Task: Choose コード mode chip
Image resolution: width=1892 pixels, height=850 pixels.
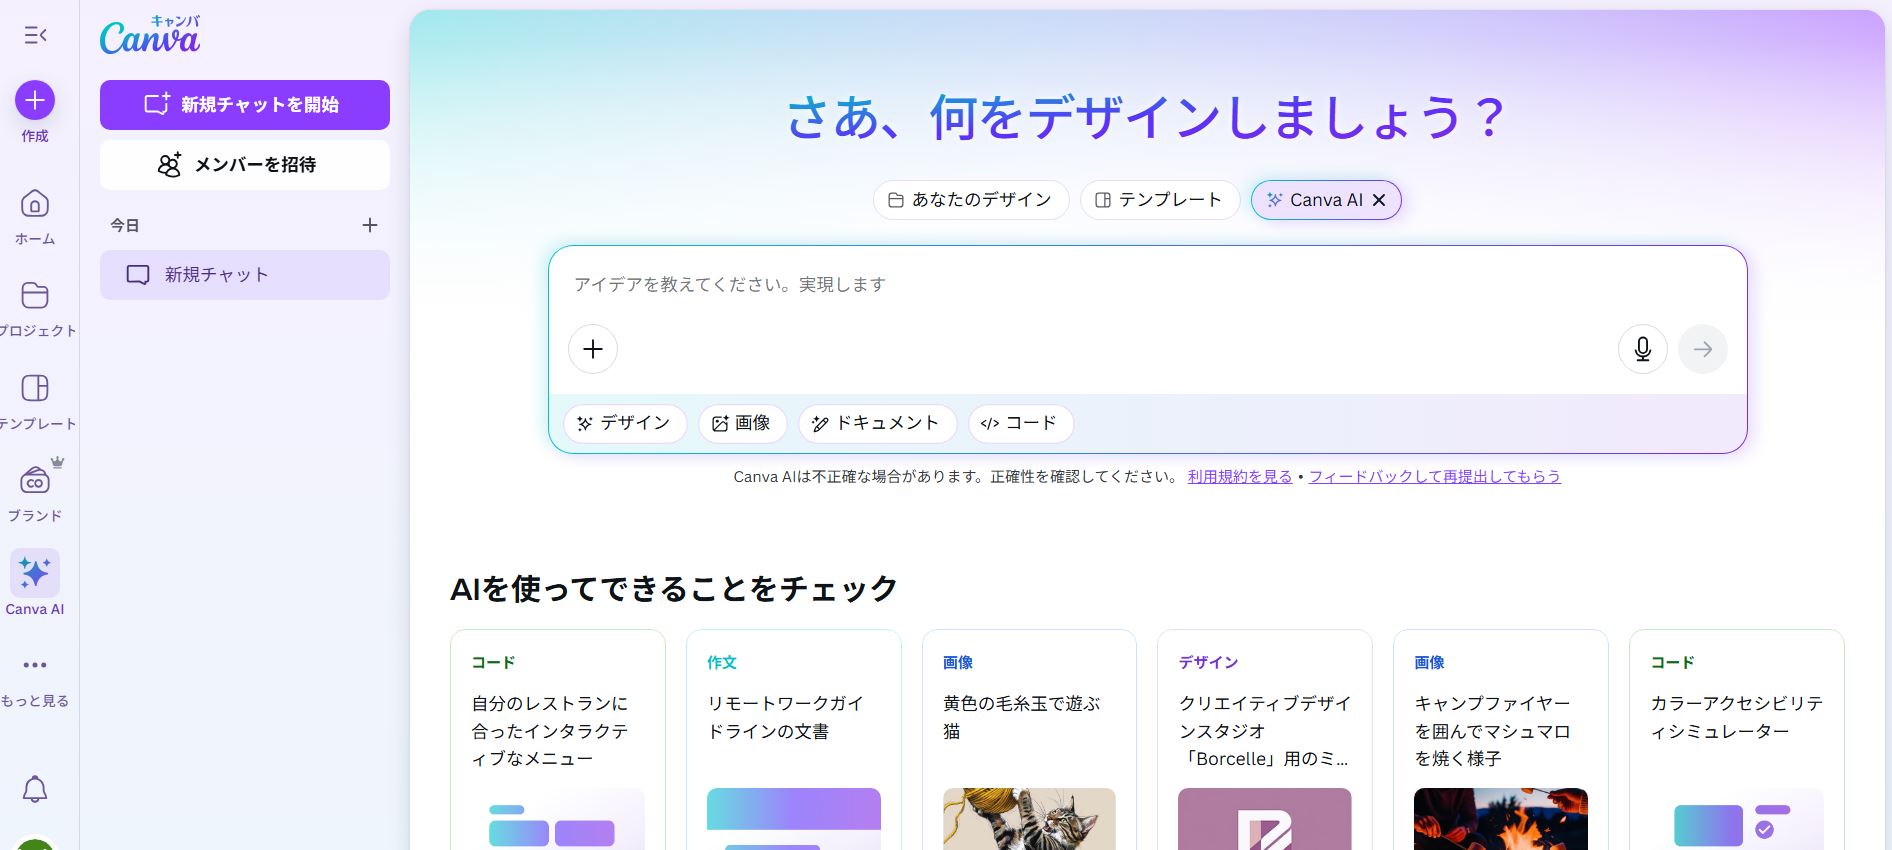Action: pyautogui.click(x=1021, y=423)
